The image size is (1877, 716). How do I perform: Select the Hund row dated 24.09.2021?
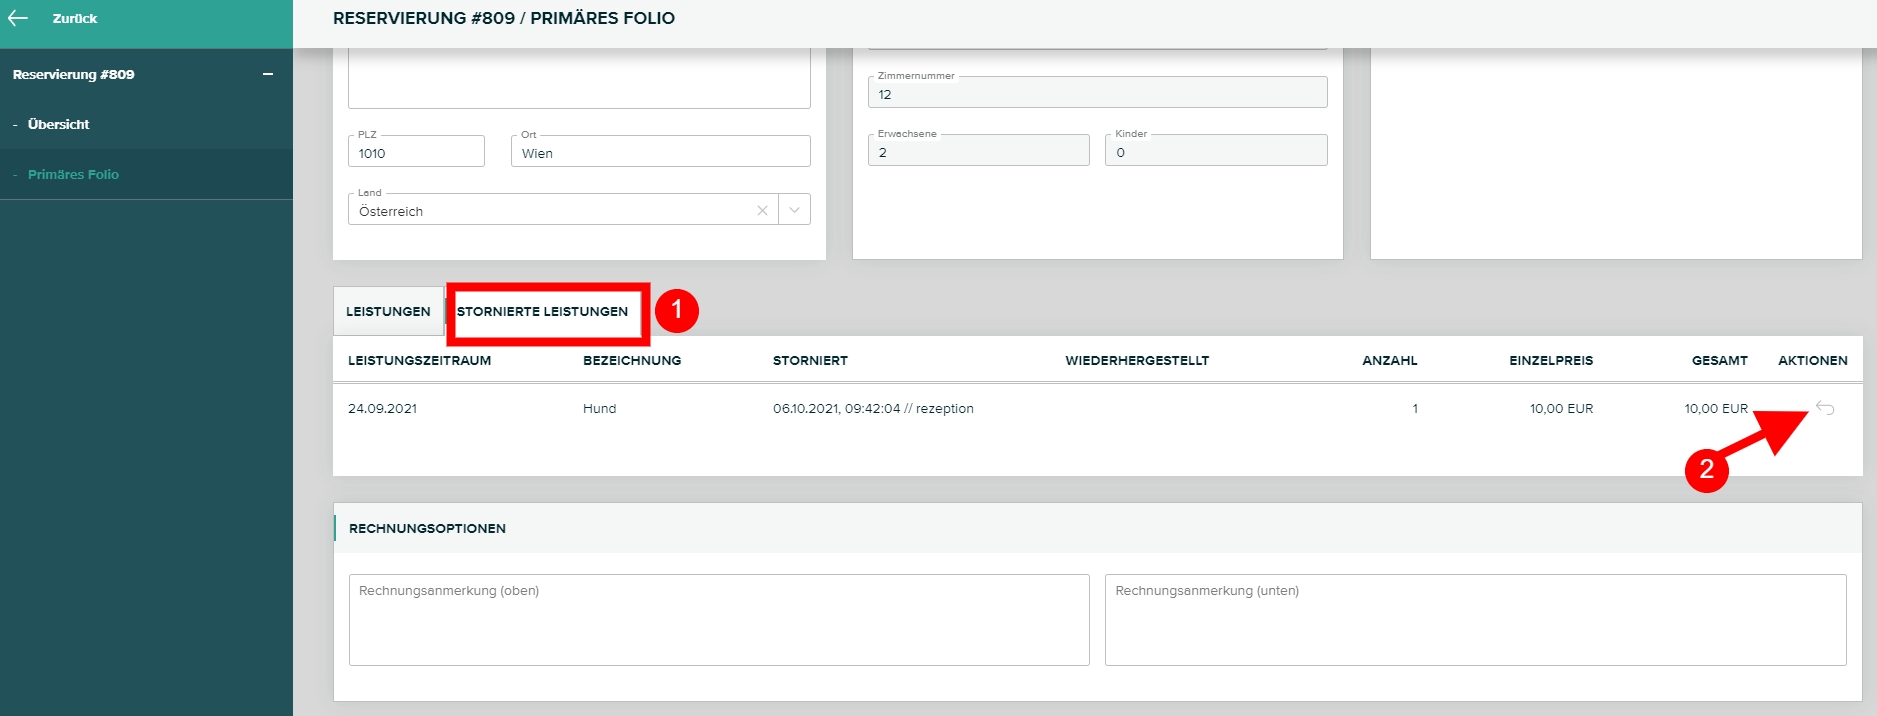pyautogui.click(x=600, y=408)
